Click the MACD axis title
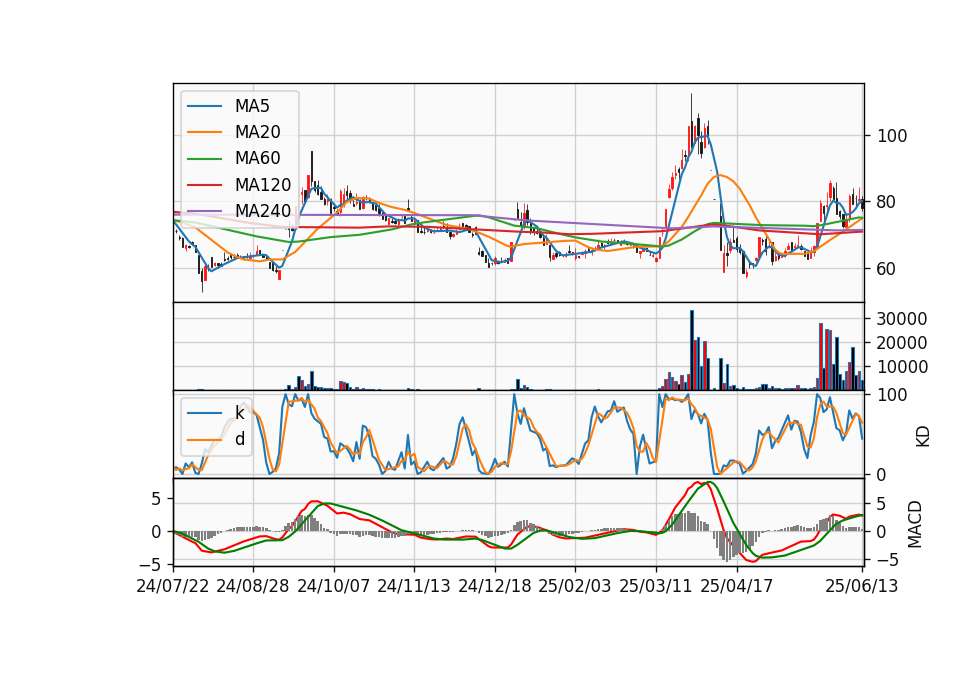This screenshot has width=960, height=690. pos(915,524)
